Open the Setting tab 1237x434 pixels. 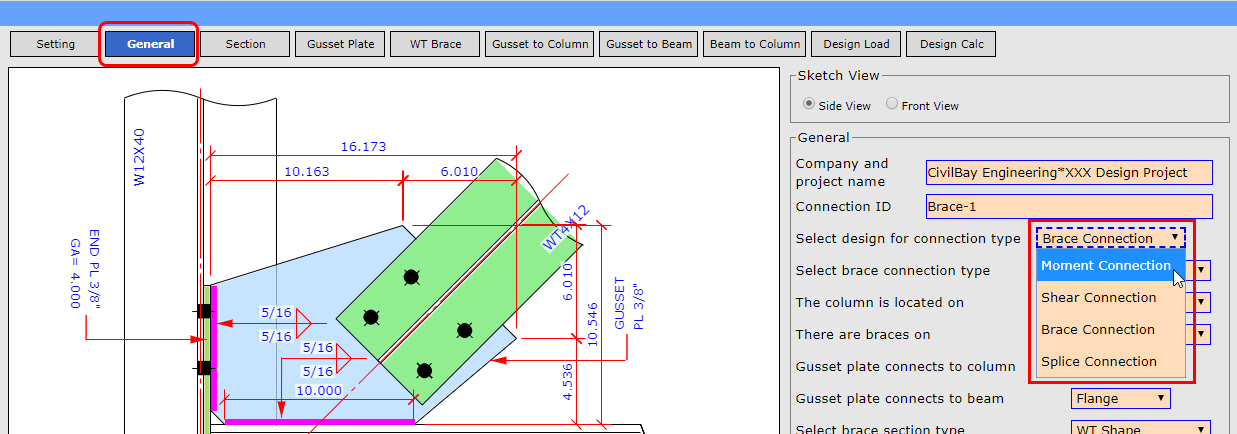click(56, 44)
